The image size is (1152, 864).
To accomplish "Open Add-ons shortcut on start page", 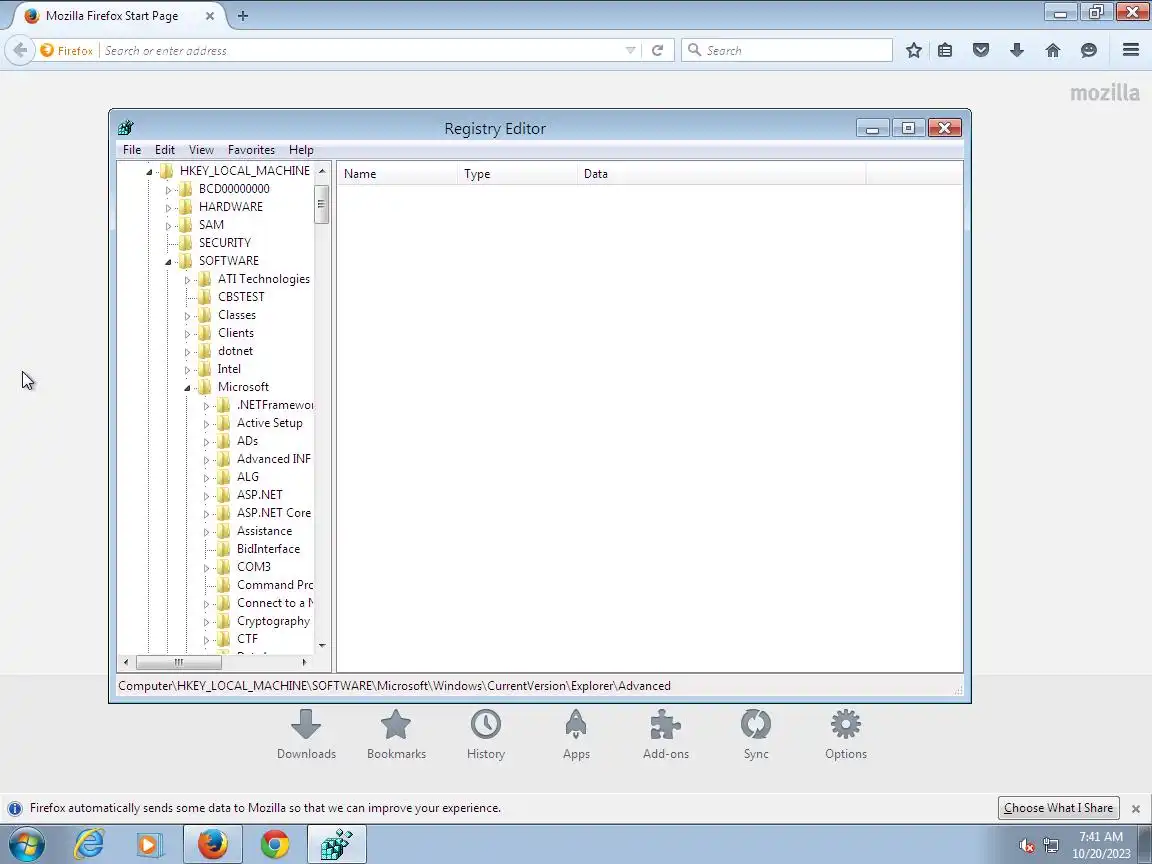I will [666, 734].
